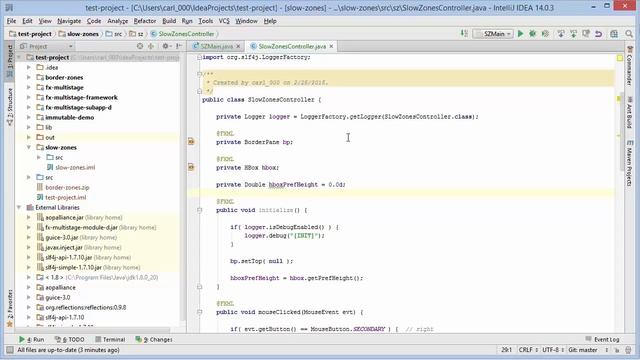Open the Analyze menu
The image size is (640, 360).
coord(118,21)
